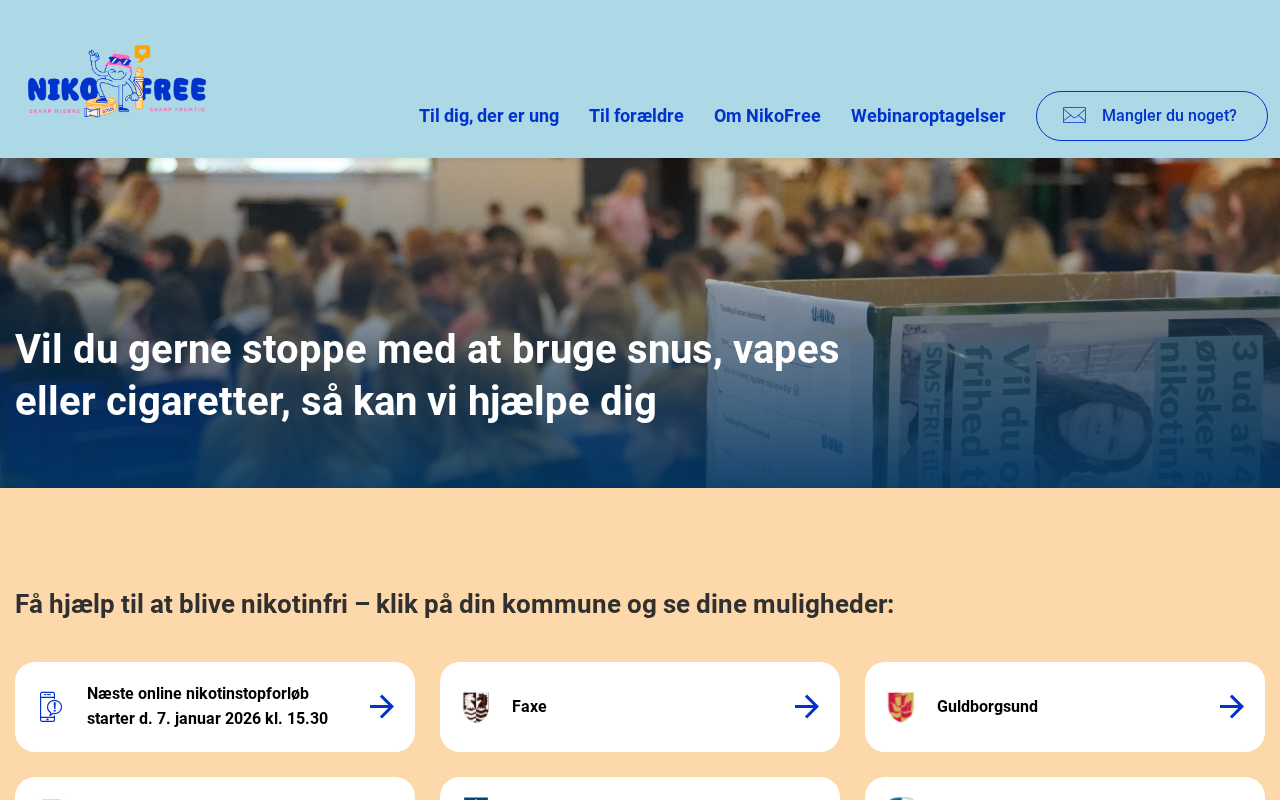Click the 'Få hjælp til at blive nikotinfri' heading
Image resolution: width=1280 pixels, height=800 pixels.
coord(455,604)
